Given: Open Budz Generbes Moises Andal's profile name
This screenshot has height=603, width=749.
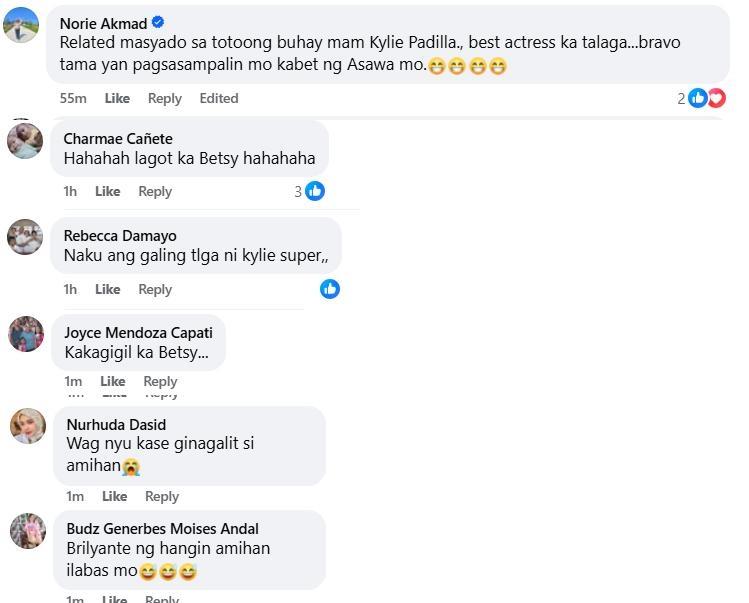Looking at the screenshot, I should click(x=162, y=528).
